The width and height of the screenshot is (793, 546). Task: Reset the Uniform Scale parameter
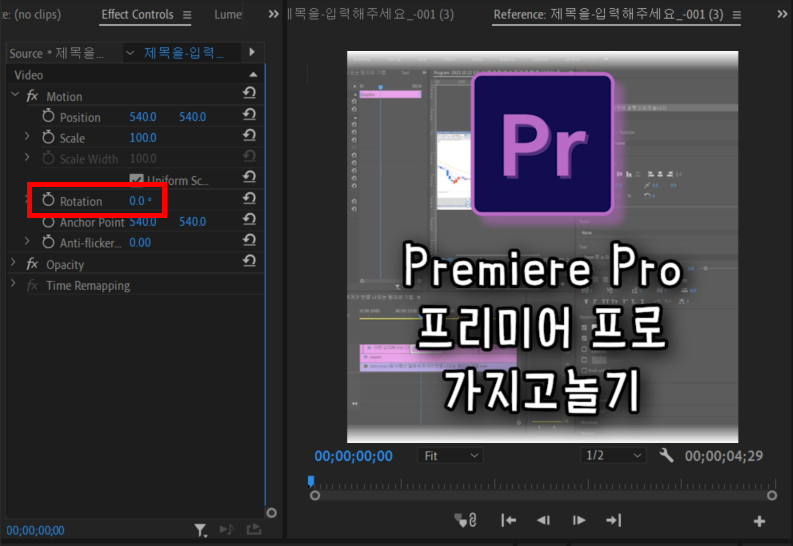click(249, 177)
